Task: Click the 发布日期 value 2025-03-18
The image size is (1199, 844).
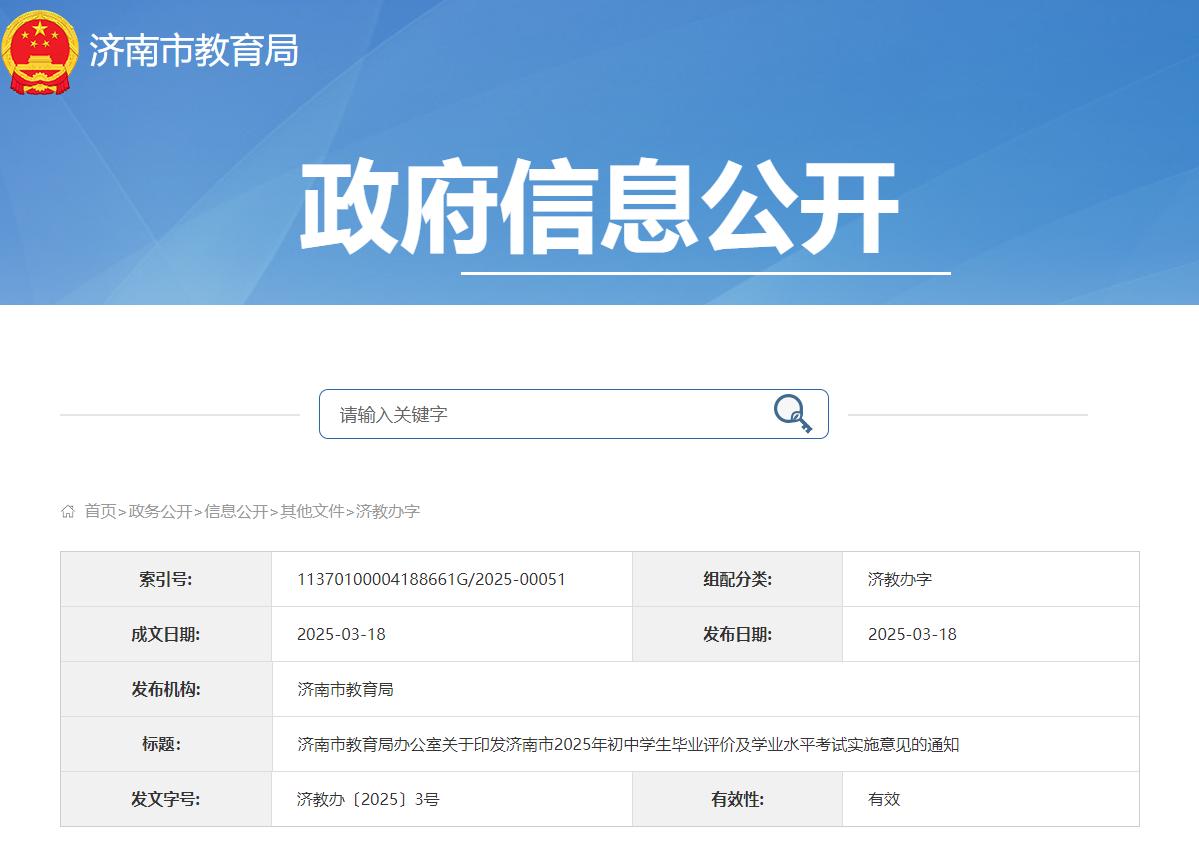Action: click(912, 635)
